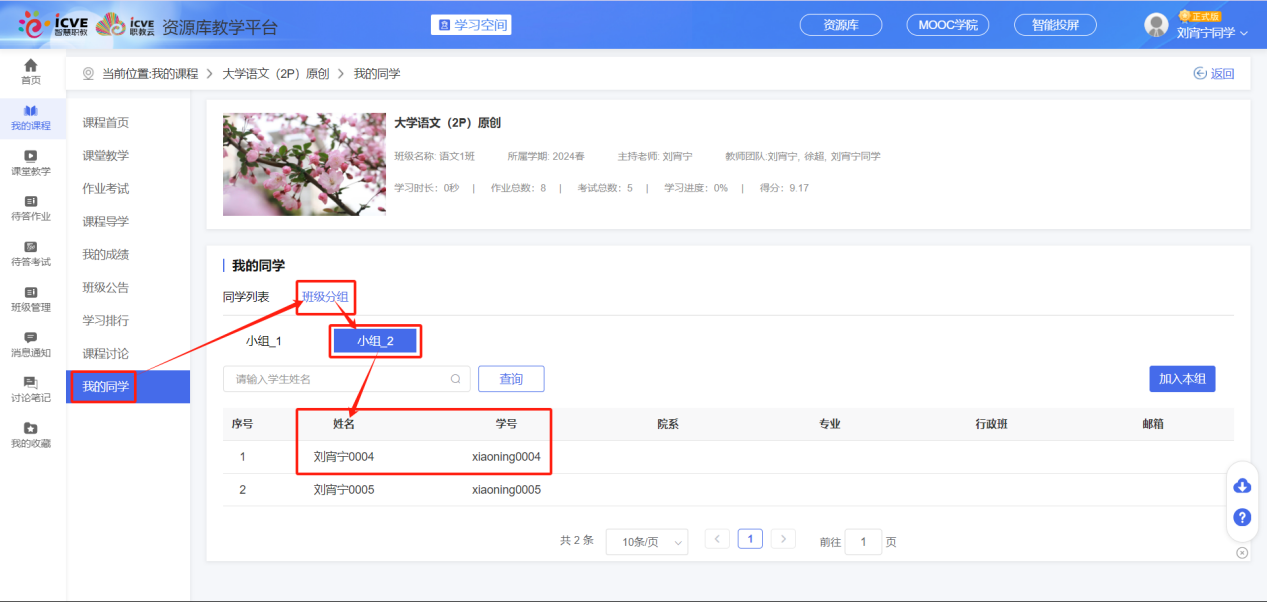
Task: Go to next page arrow in pagination
Action: (783, 539)
